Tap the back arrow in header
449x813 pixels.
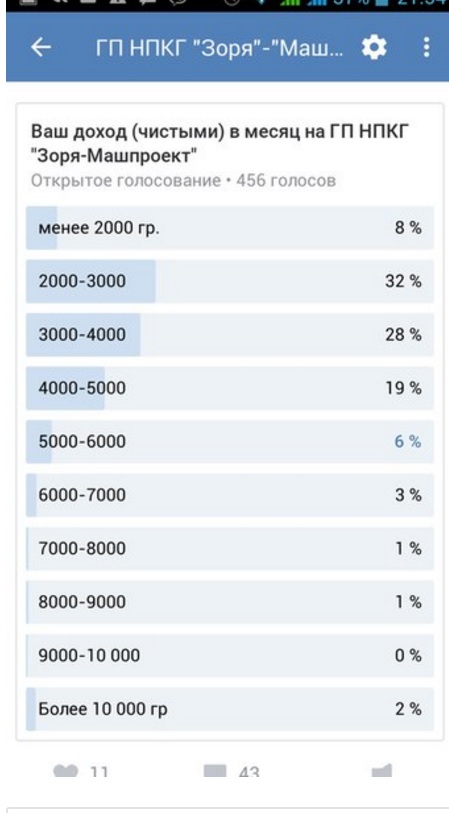pos(41,48)
